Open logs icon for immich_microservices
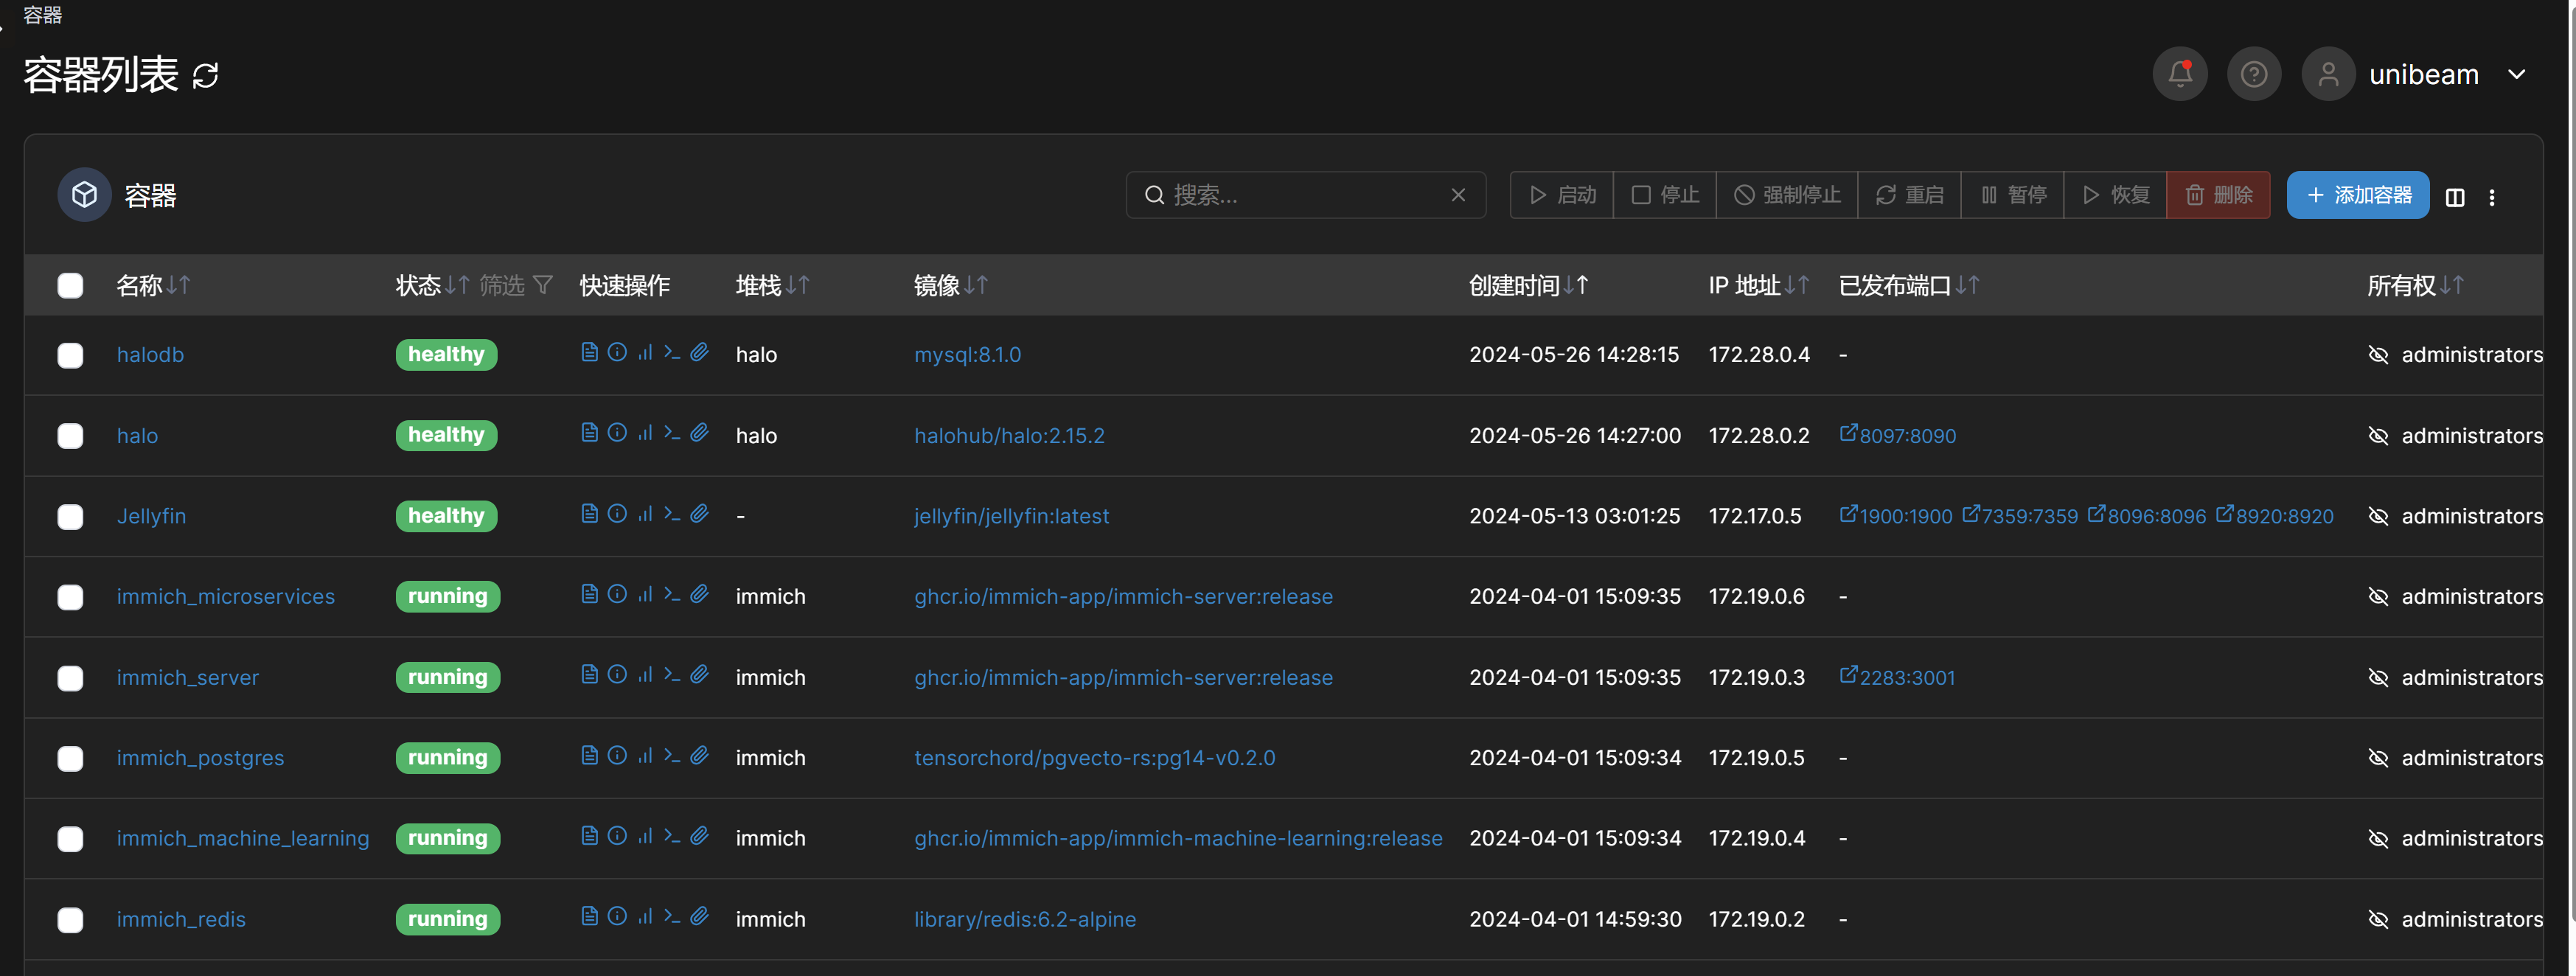The width and height of the screenshot is (2576, 976). [x=589, y=594]
